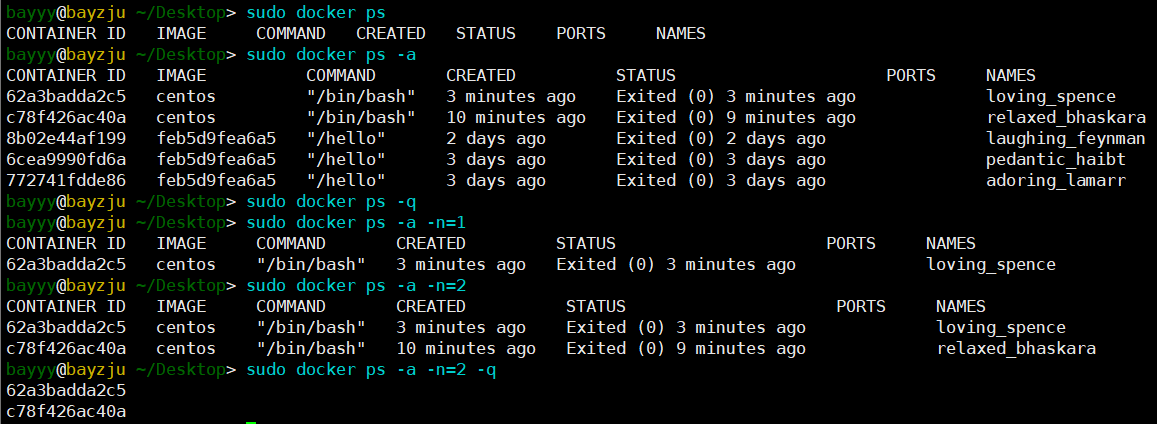The height and width of the screenshot is (424, 1157).
Task: Click the laughing_feynman container name
Action: pos(1065,138)
